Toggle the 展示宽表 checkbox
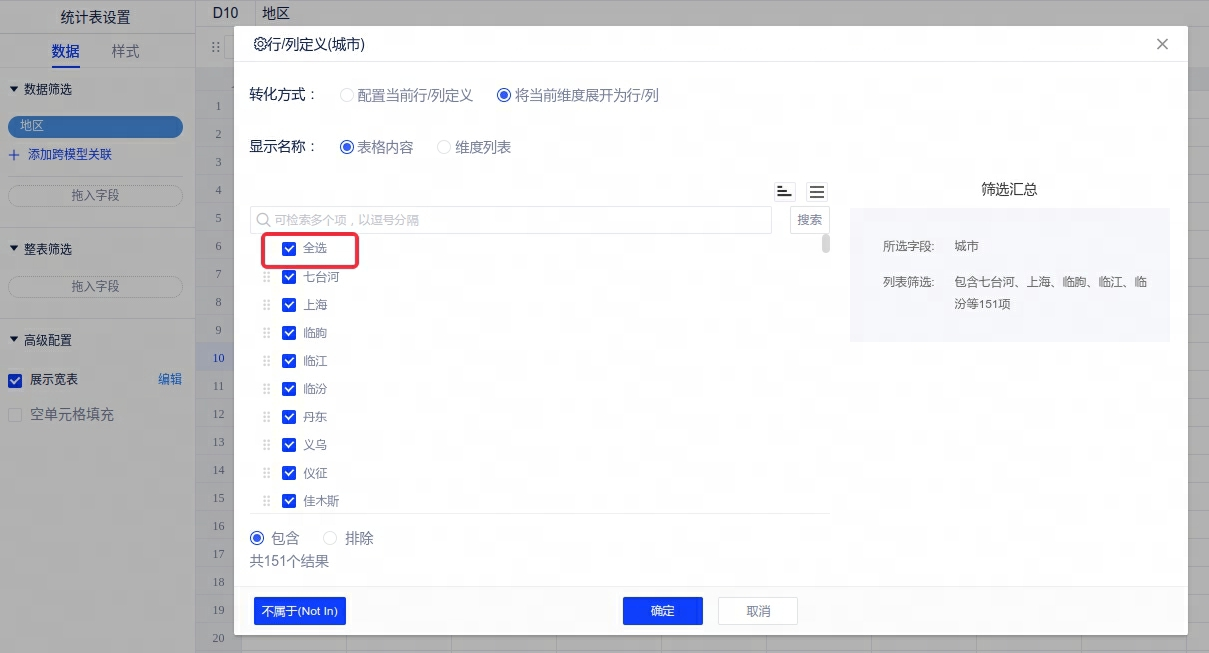This screenshot has width=1209, height=653. click(15, 380)
